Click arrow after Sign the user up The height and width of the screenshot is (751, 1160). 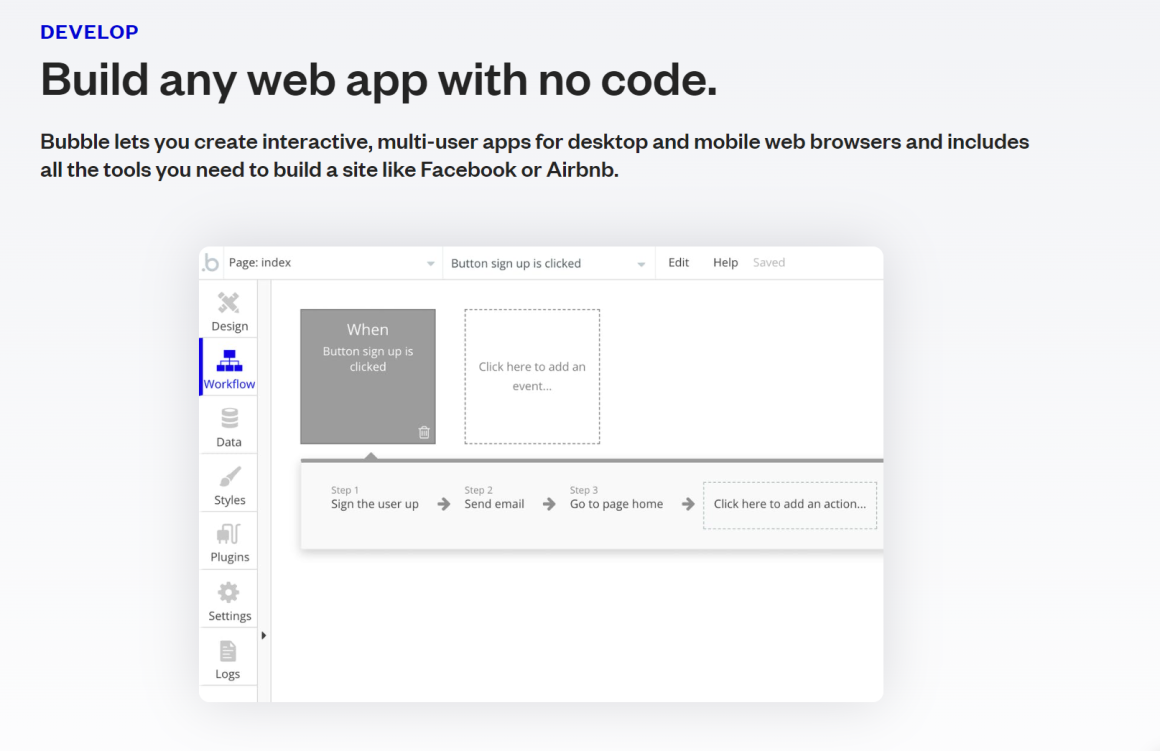tap(443, 504)
